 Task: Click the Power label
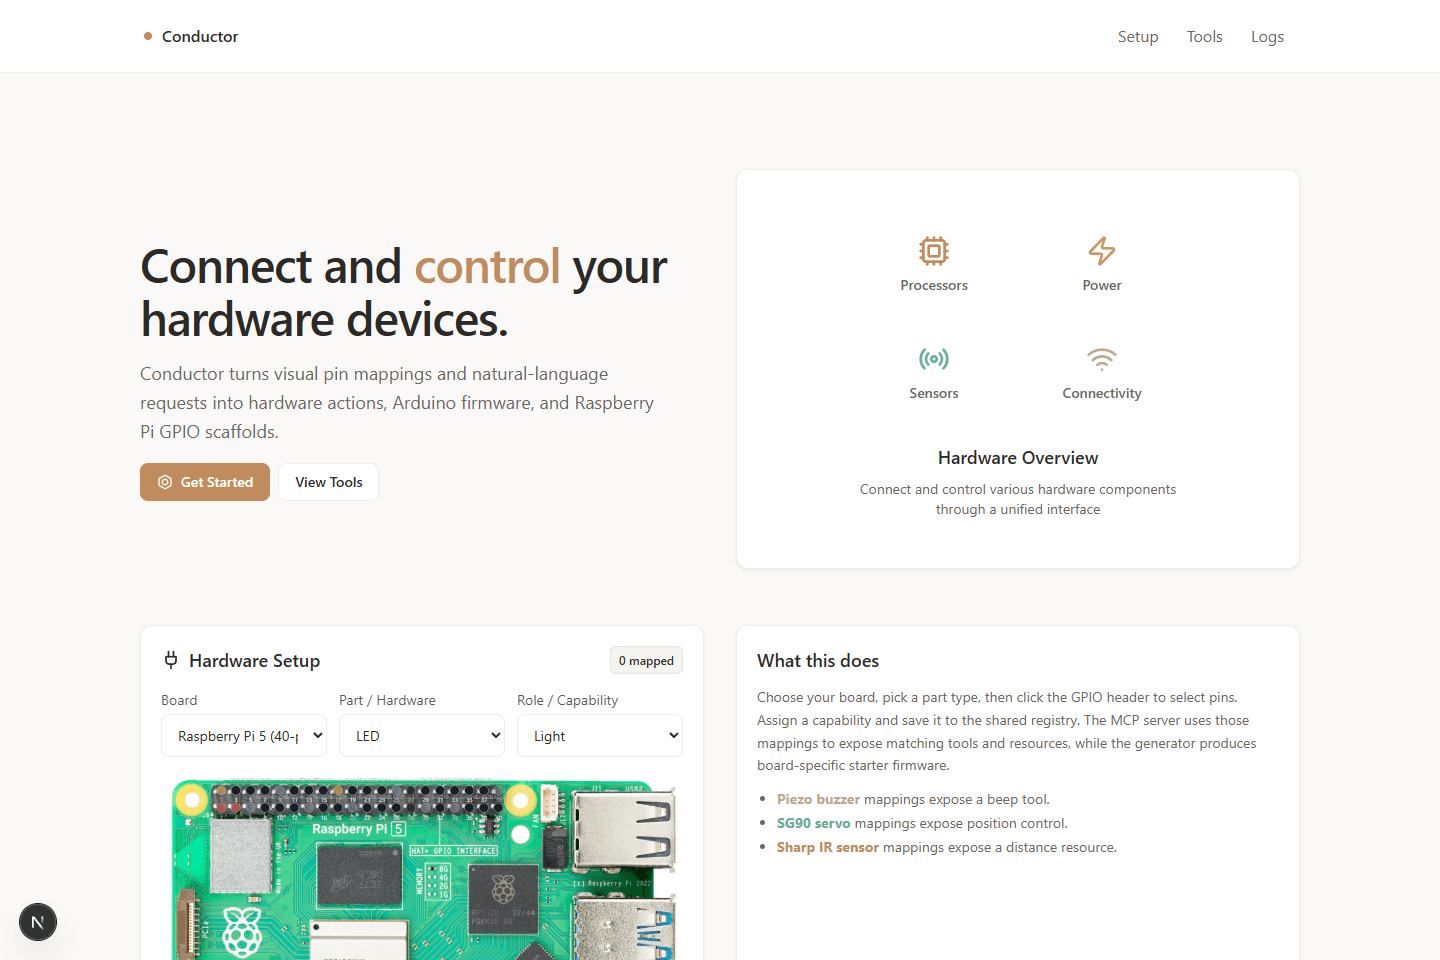point(1102,285)
